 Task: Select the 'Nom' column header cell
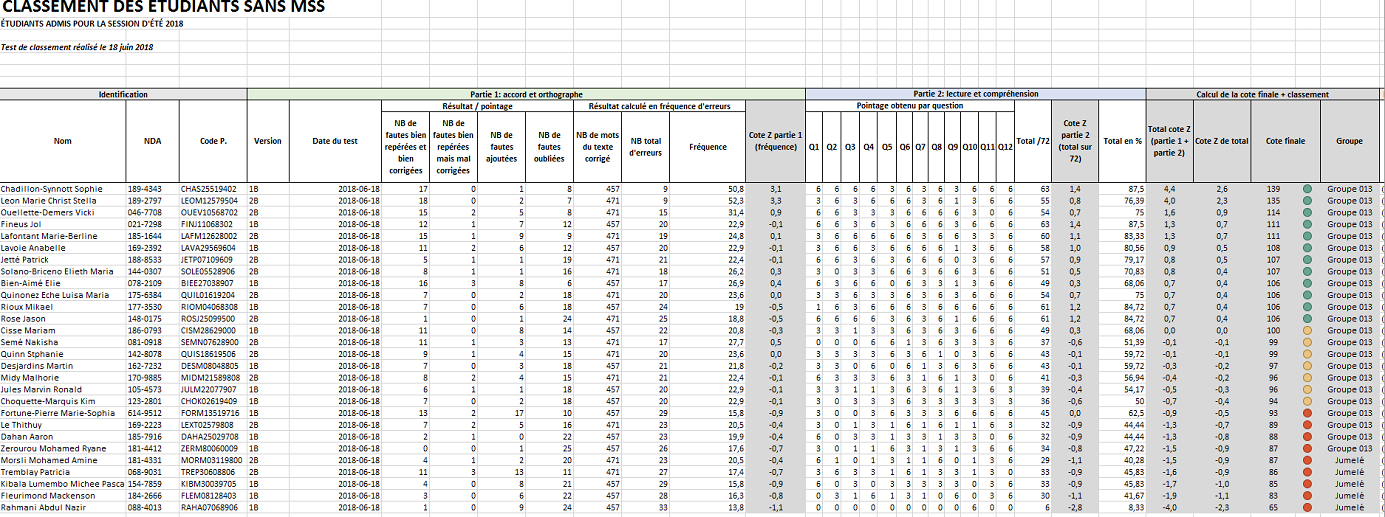click(62, 141)
